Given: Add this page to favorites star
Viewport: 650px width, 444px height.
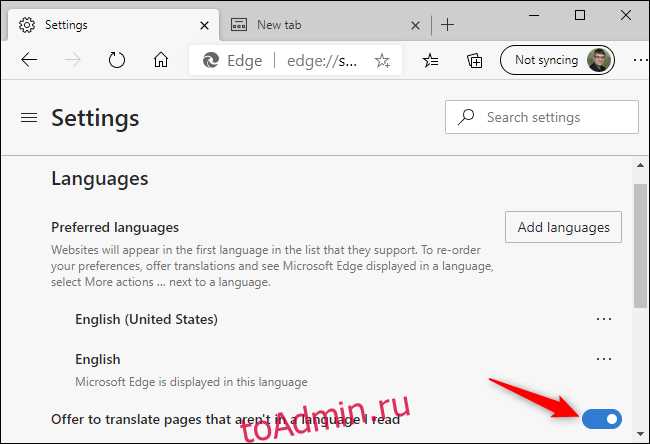Looking at the screenshot, I should coord(382,61).
